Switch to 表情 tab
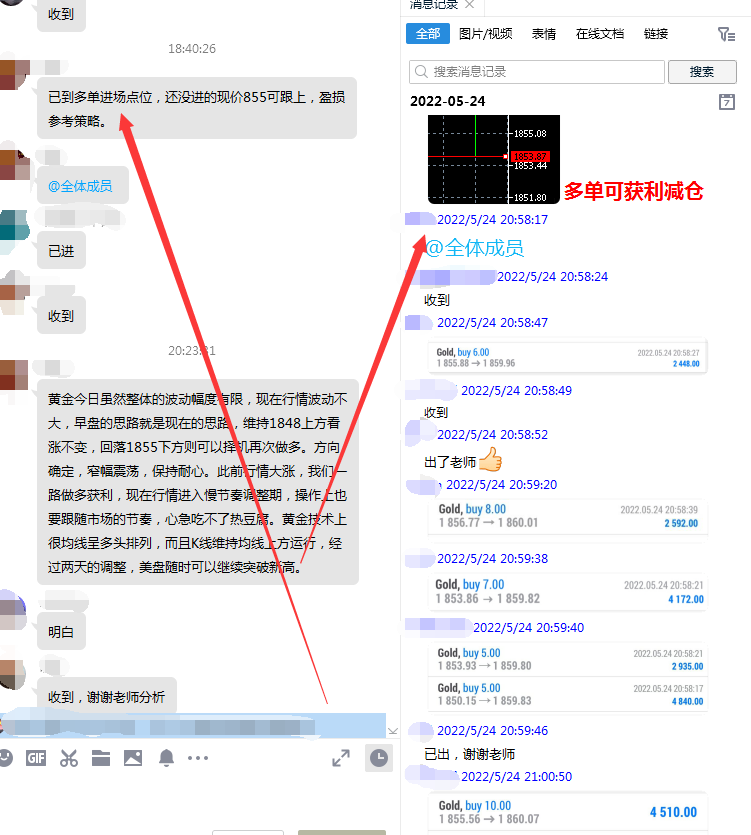751x835 pixels. [544, 34]
